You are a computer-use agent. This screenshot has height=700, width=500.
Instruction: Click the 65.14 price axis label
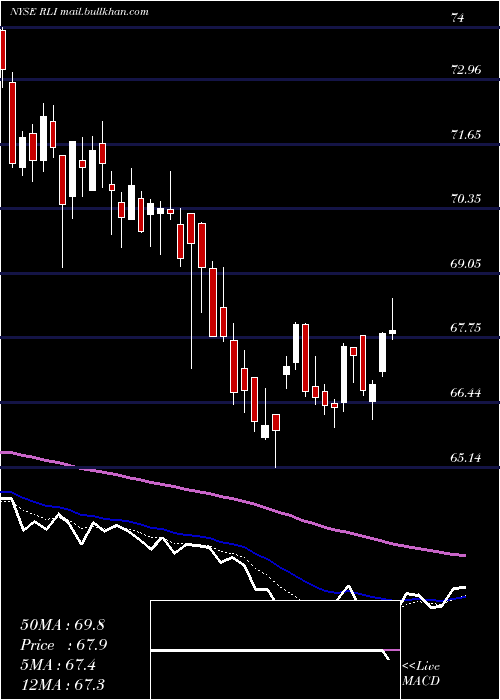[467, 458]
